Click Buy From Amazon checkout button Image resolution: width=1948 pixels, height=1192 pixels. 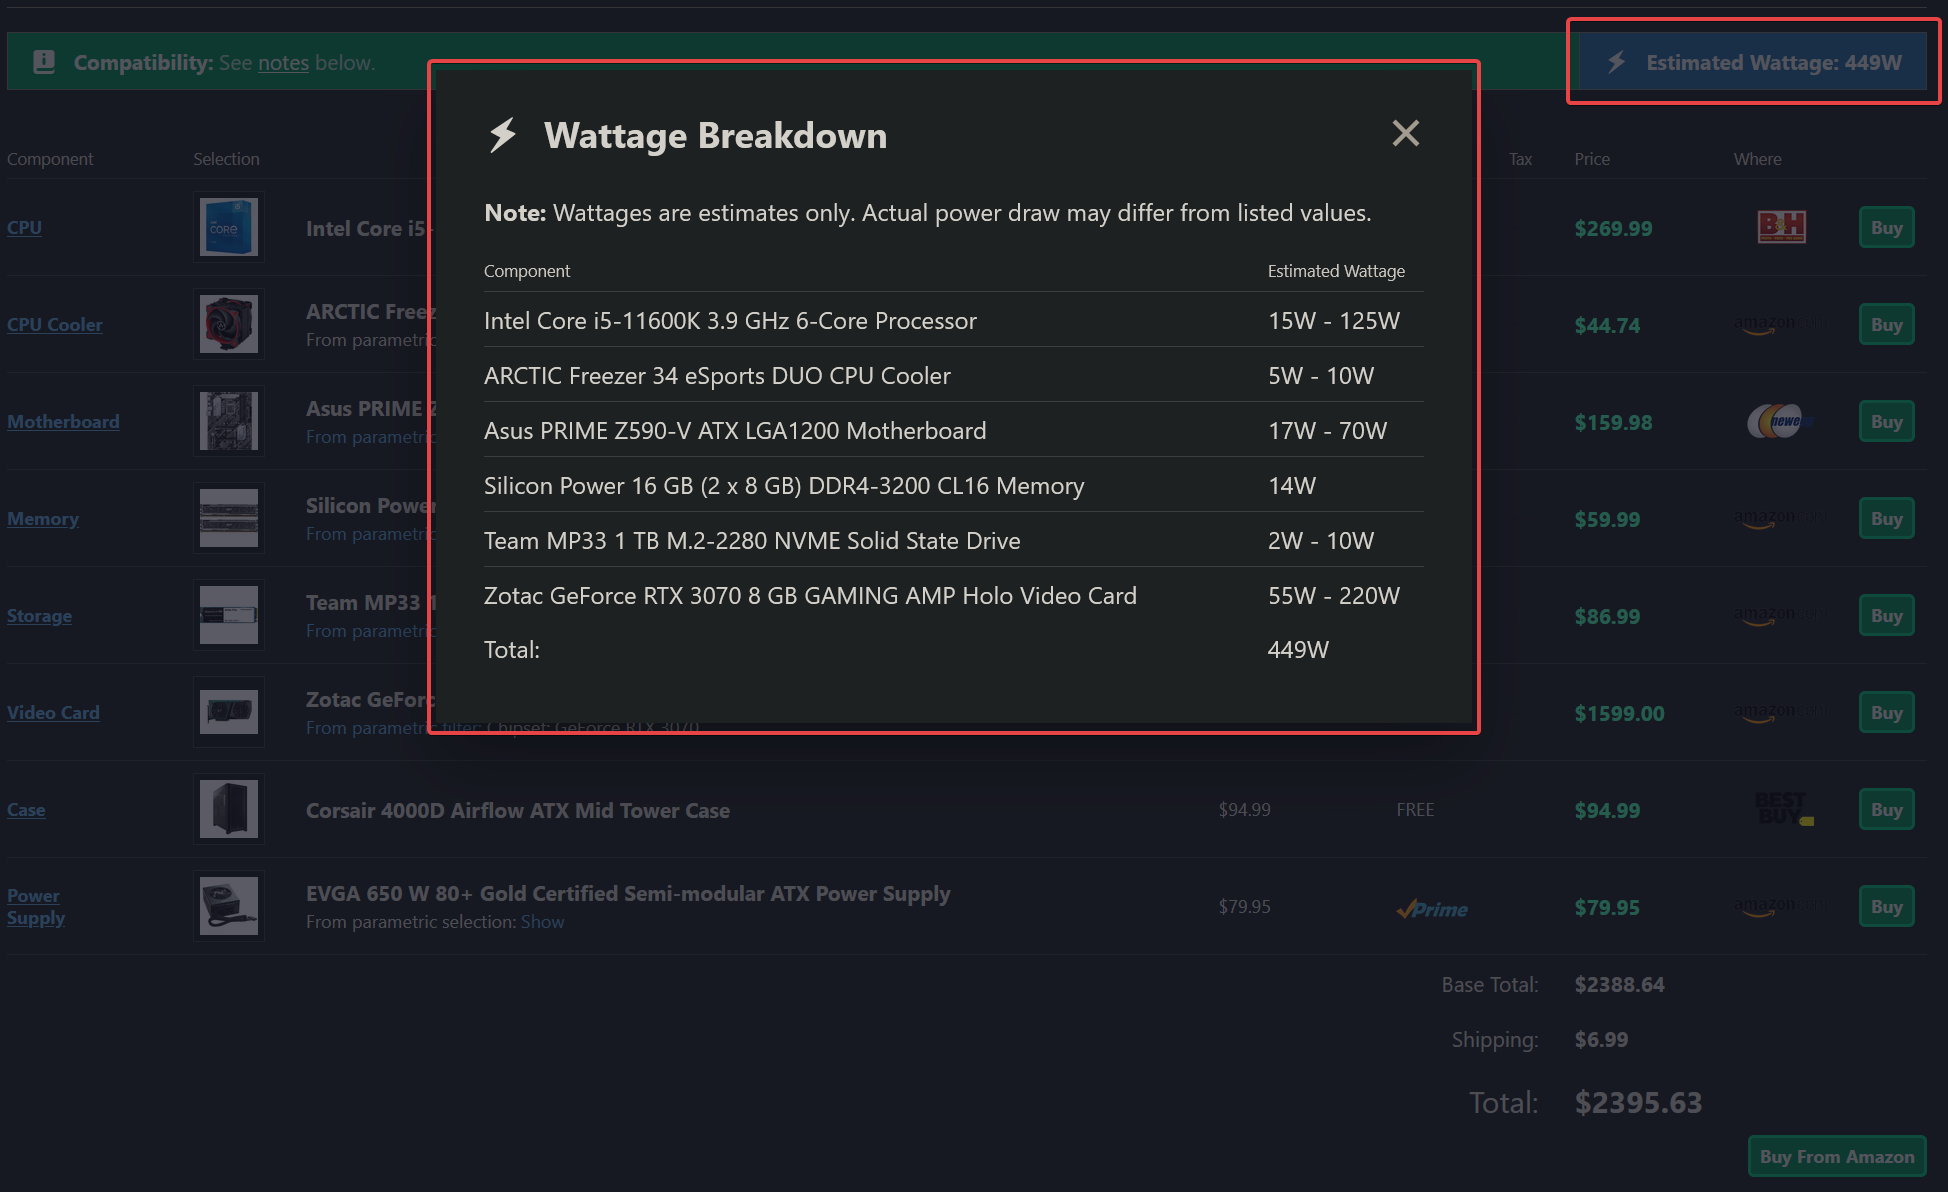pyautogui.click(x=1837, y=1152)
